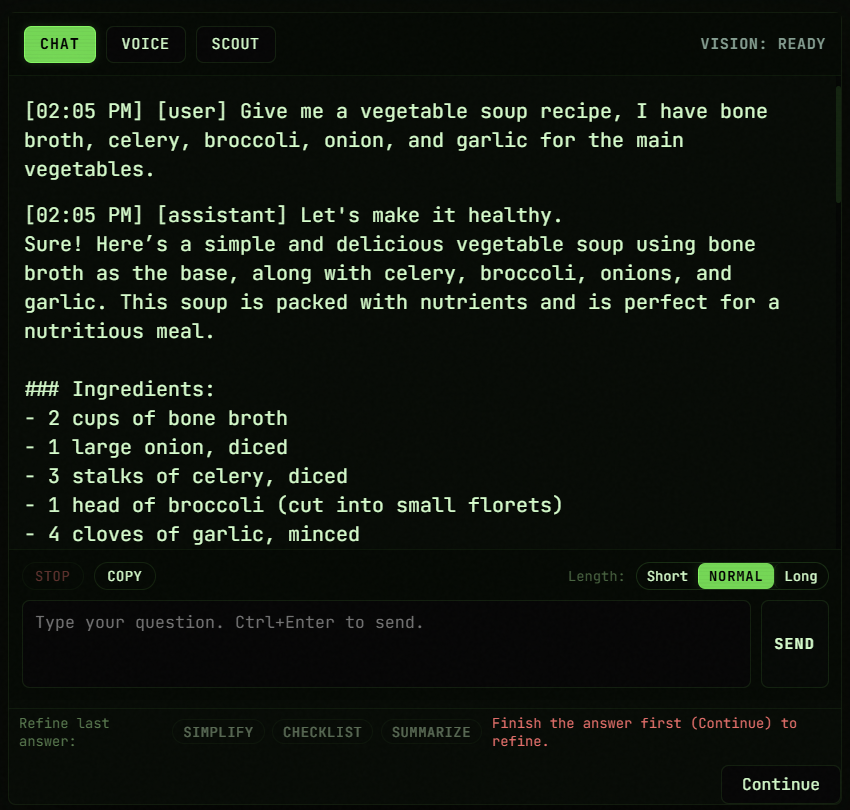Click Continue to finish the answer
The height and width of the screenshot is (810, 850).
781,784
